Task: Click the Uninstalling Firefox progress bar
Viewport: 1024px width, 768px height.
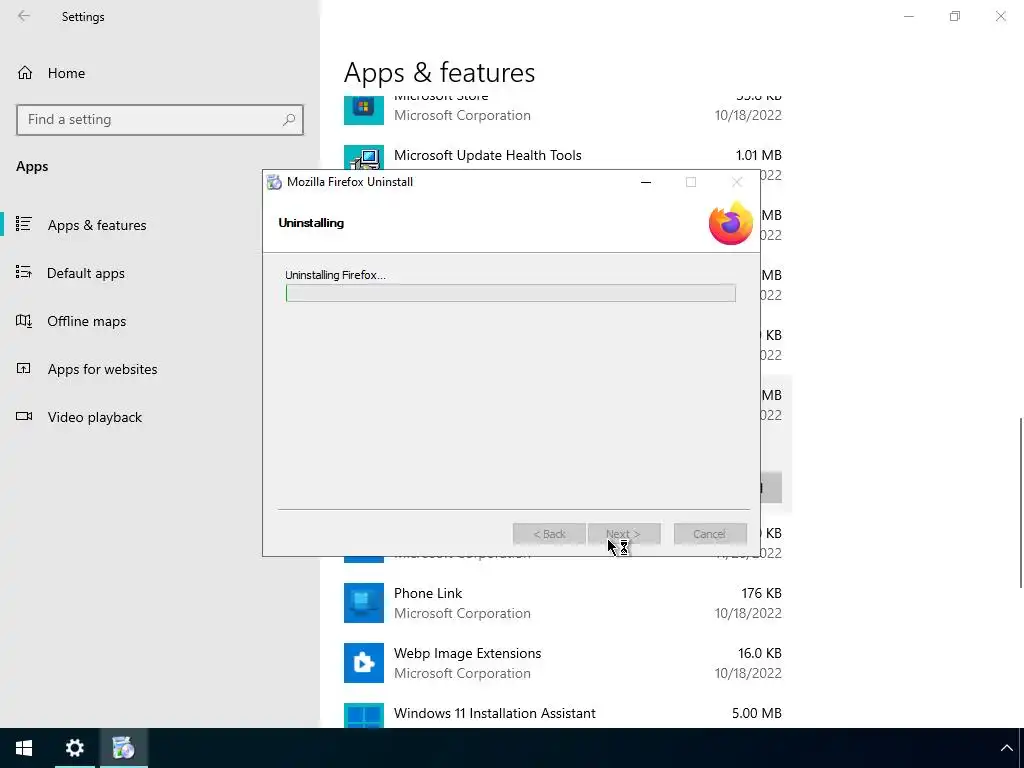Action: [x=511, y=293]
